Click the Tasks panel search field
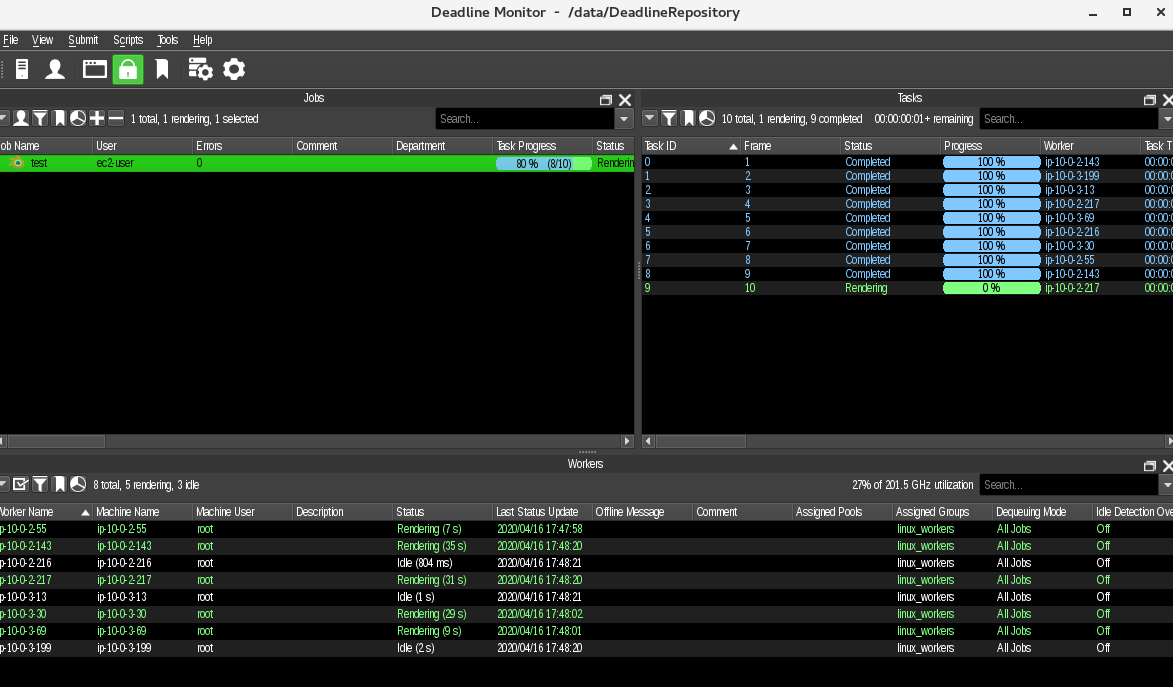1173x687 pixels. pos(1068,119)
